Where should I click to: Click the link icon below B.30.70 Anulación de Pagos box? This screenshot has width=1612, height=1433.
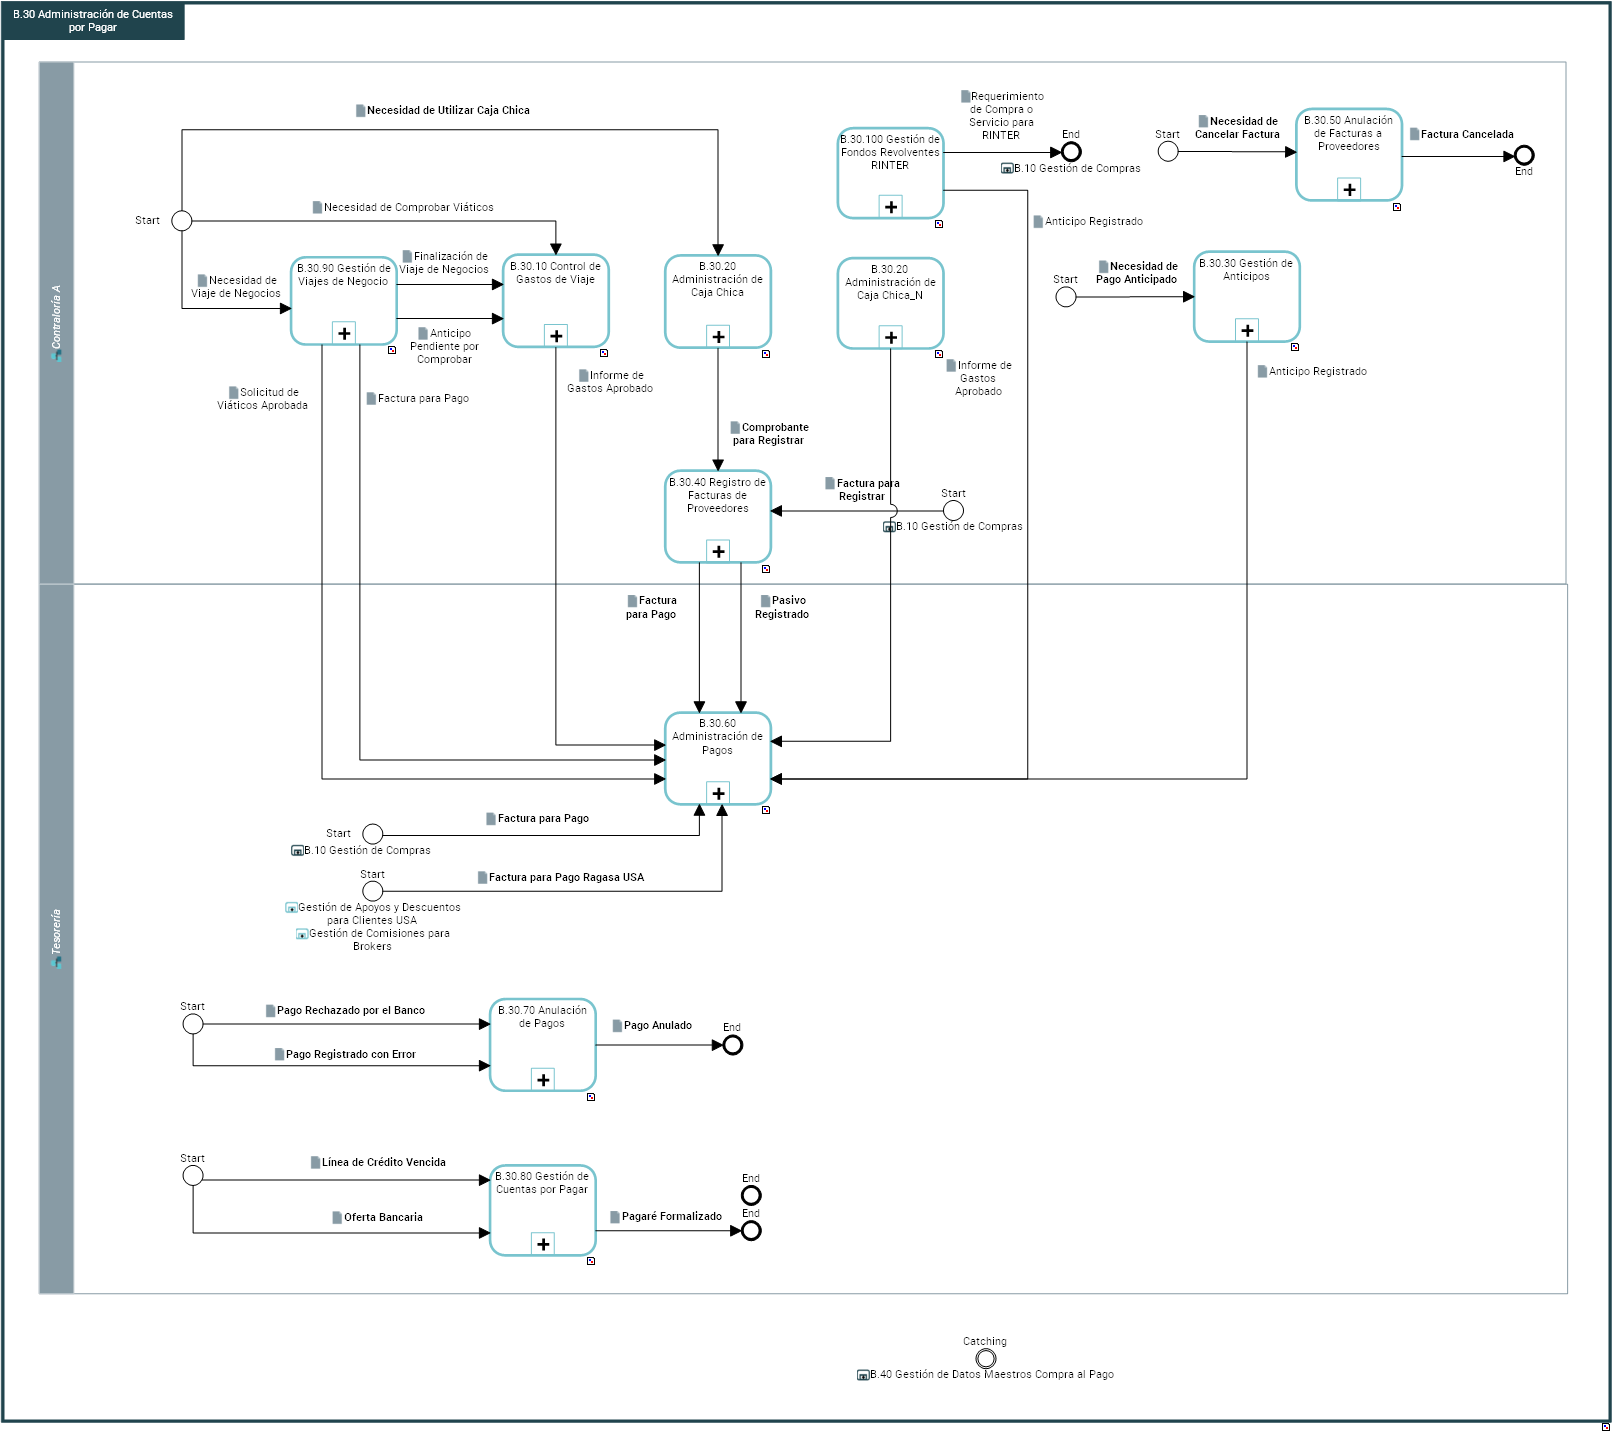[x=591, y=1097]
